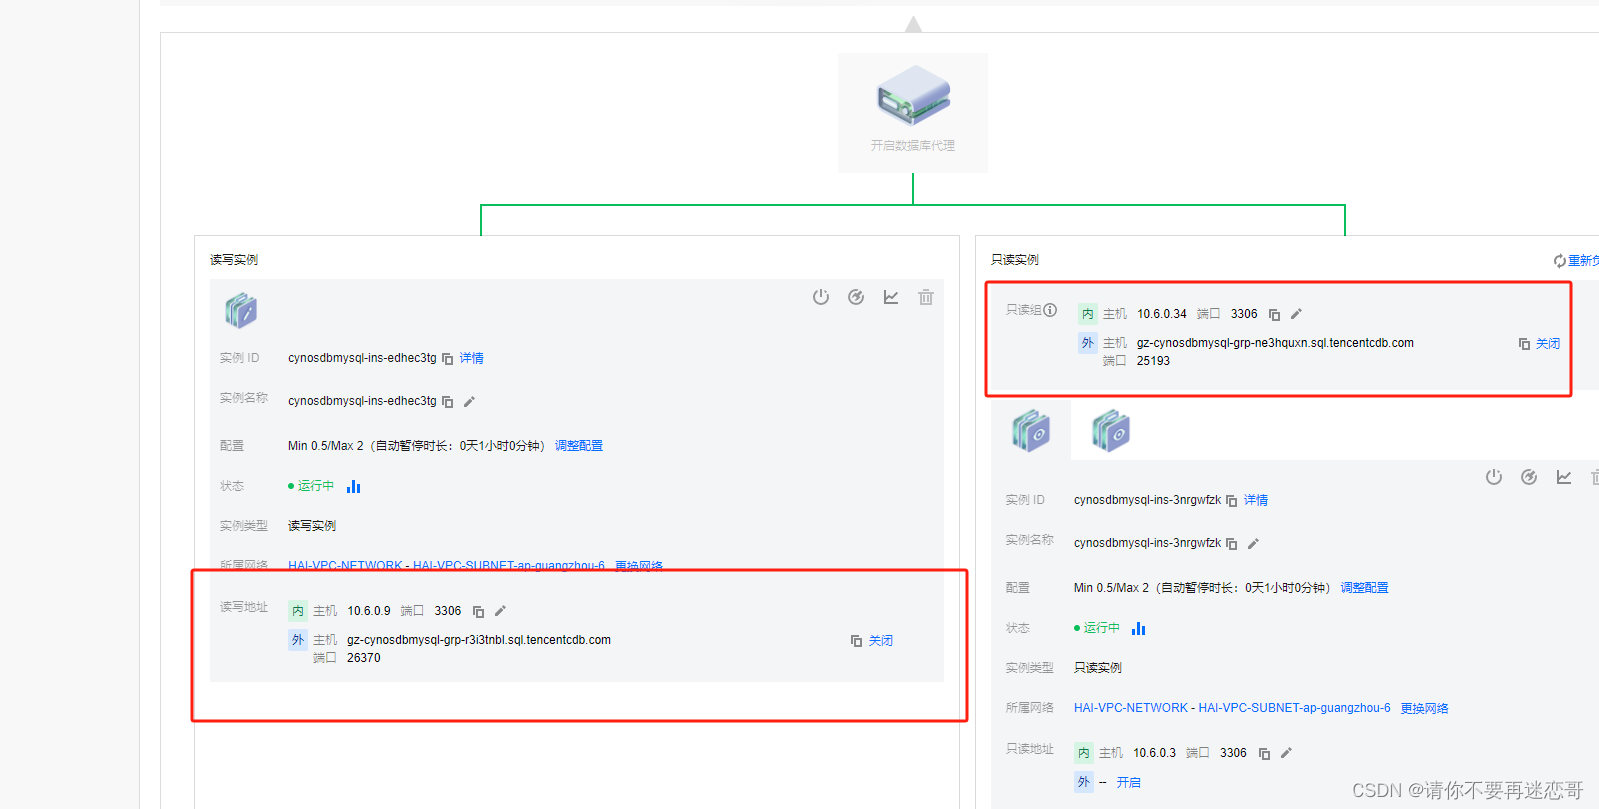The height and width of the screenshot is (809, 1599).
Task: Click read-only instance power icon
Action: pos(1494,477)
